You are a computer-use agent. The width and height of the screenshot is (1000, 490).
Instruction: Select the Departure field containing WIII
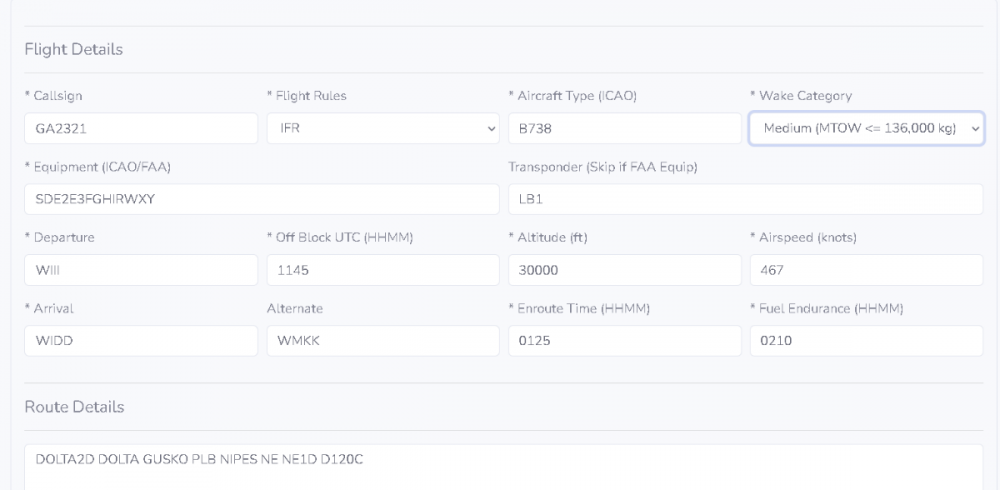[141, 270]
